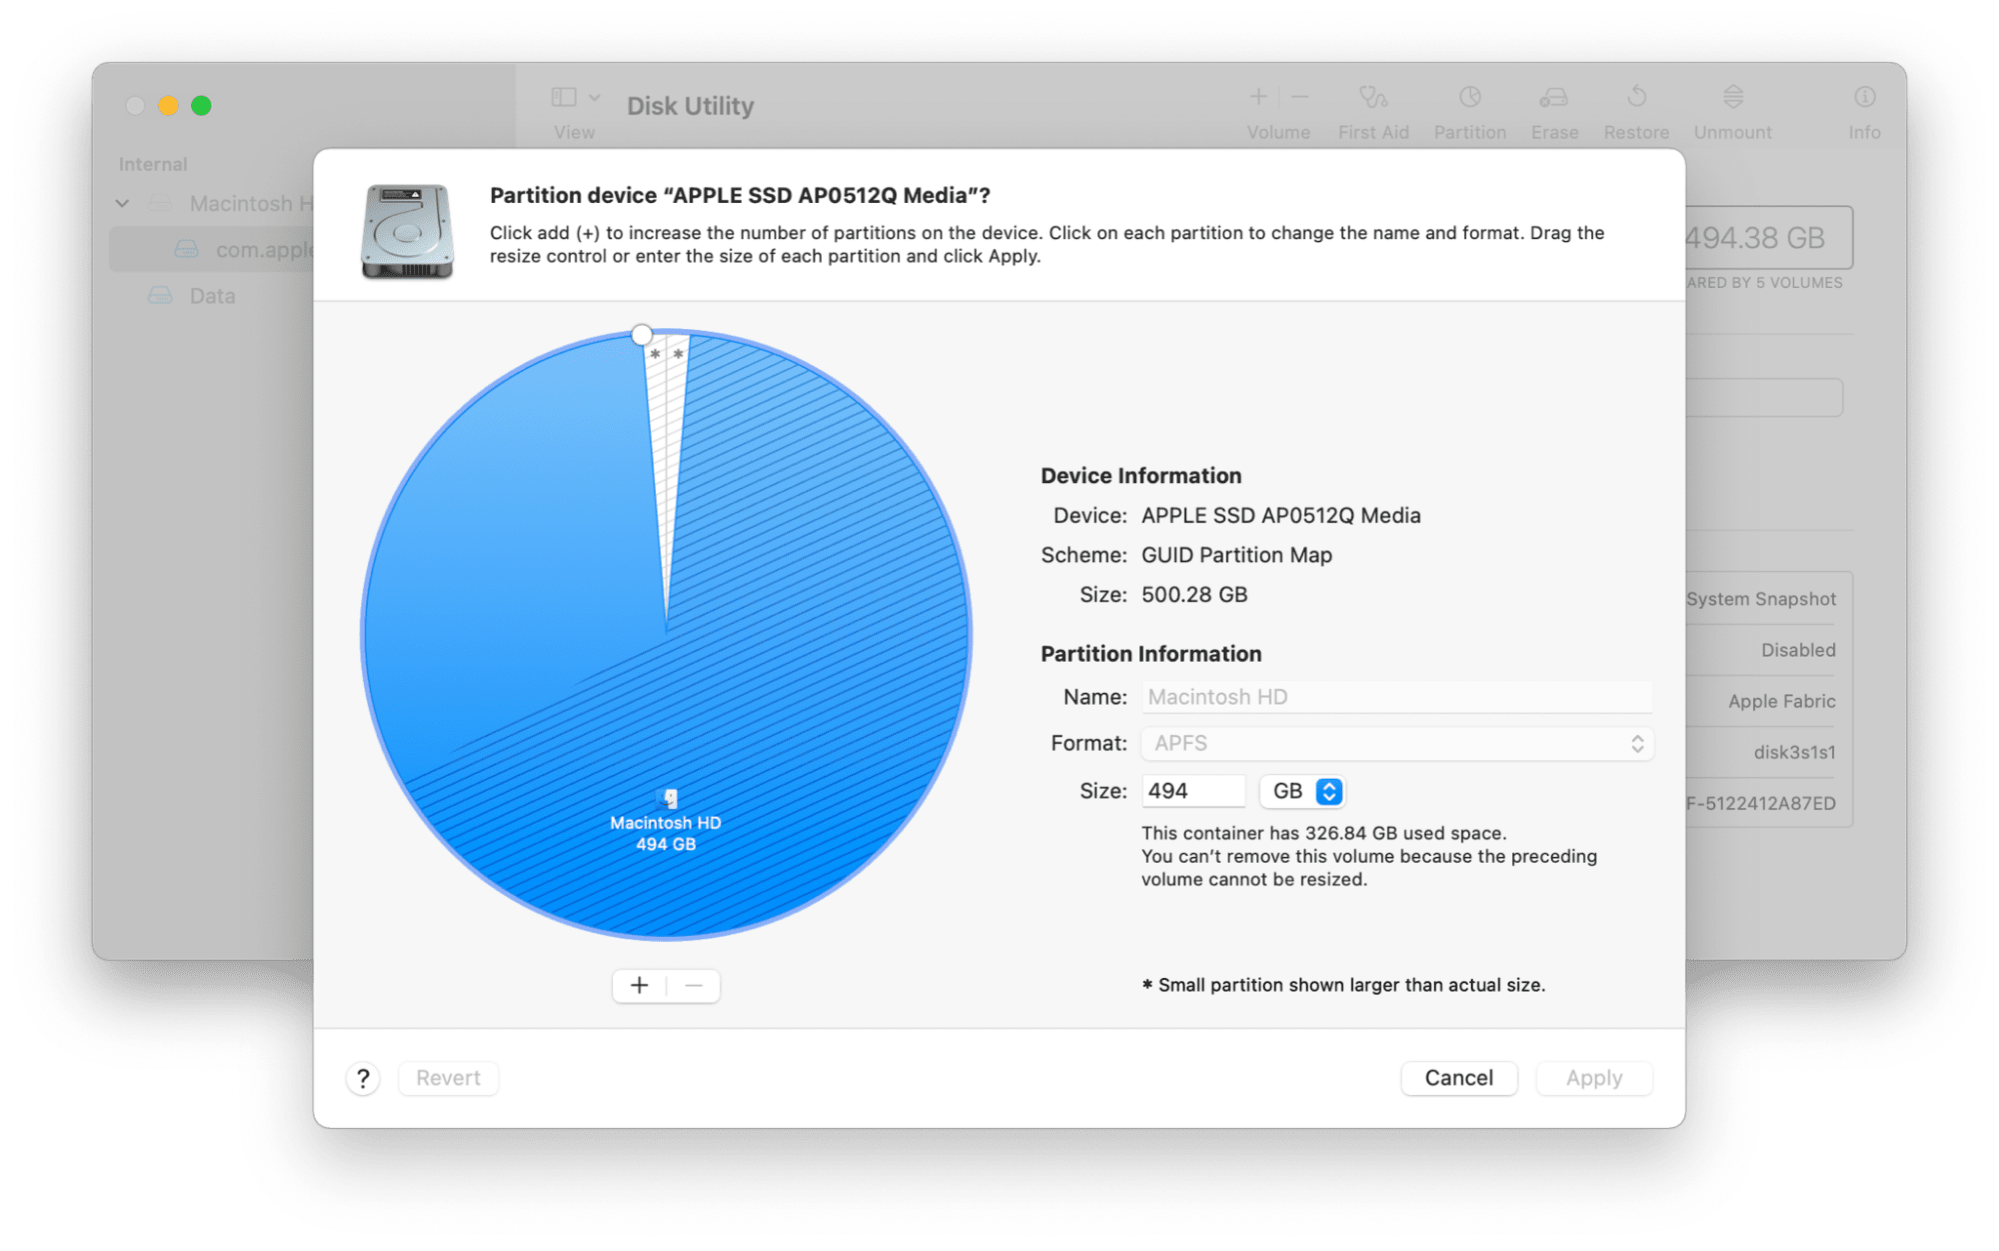Image resolution: width=1999 pixels, height=1251 pixels.
Task: Click the APPLE SSD AP0512Q Media device value
Action: [1280, 515]
